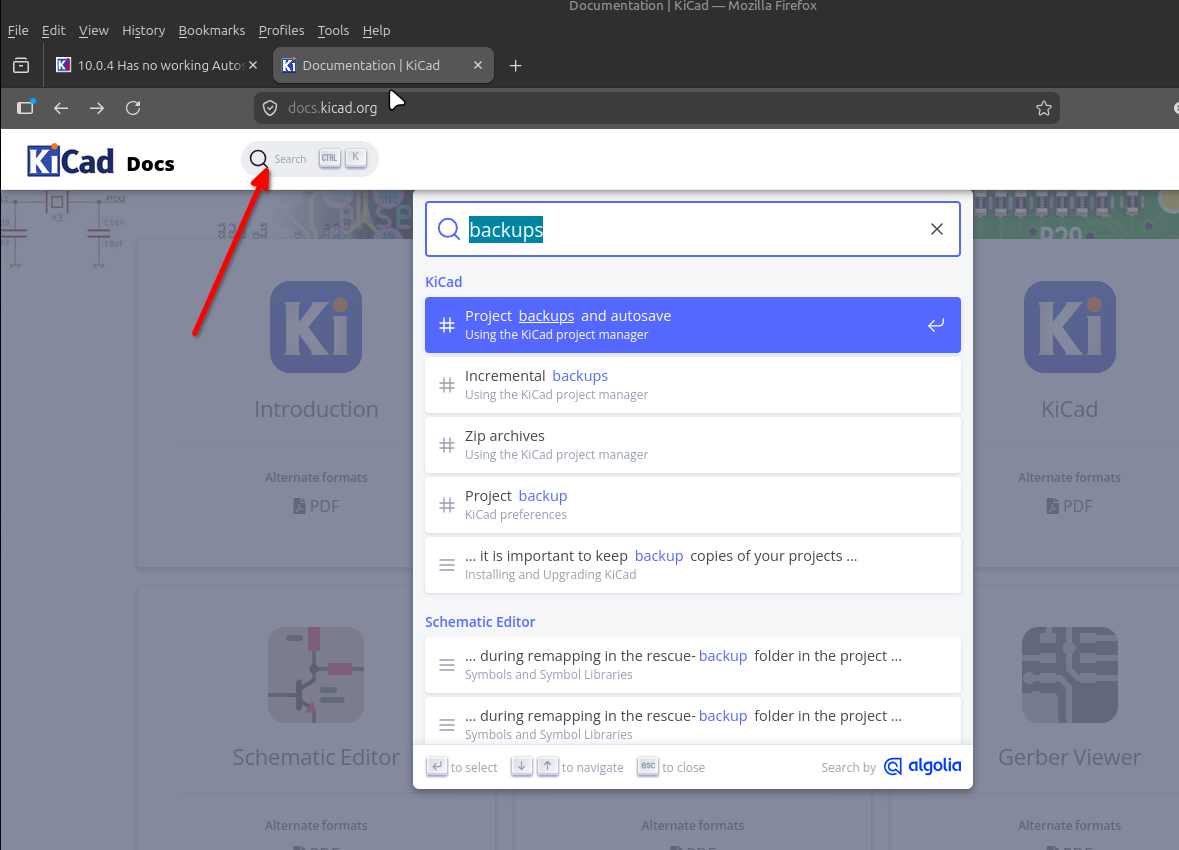Open the View menu
This screenshot has width=1179, height=850.
click(x=93, y=30)
